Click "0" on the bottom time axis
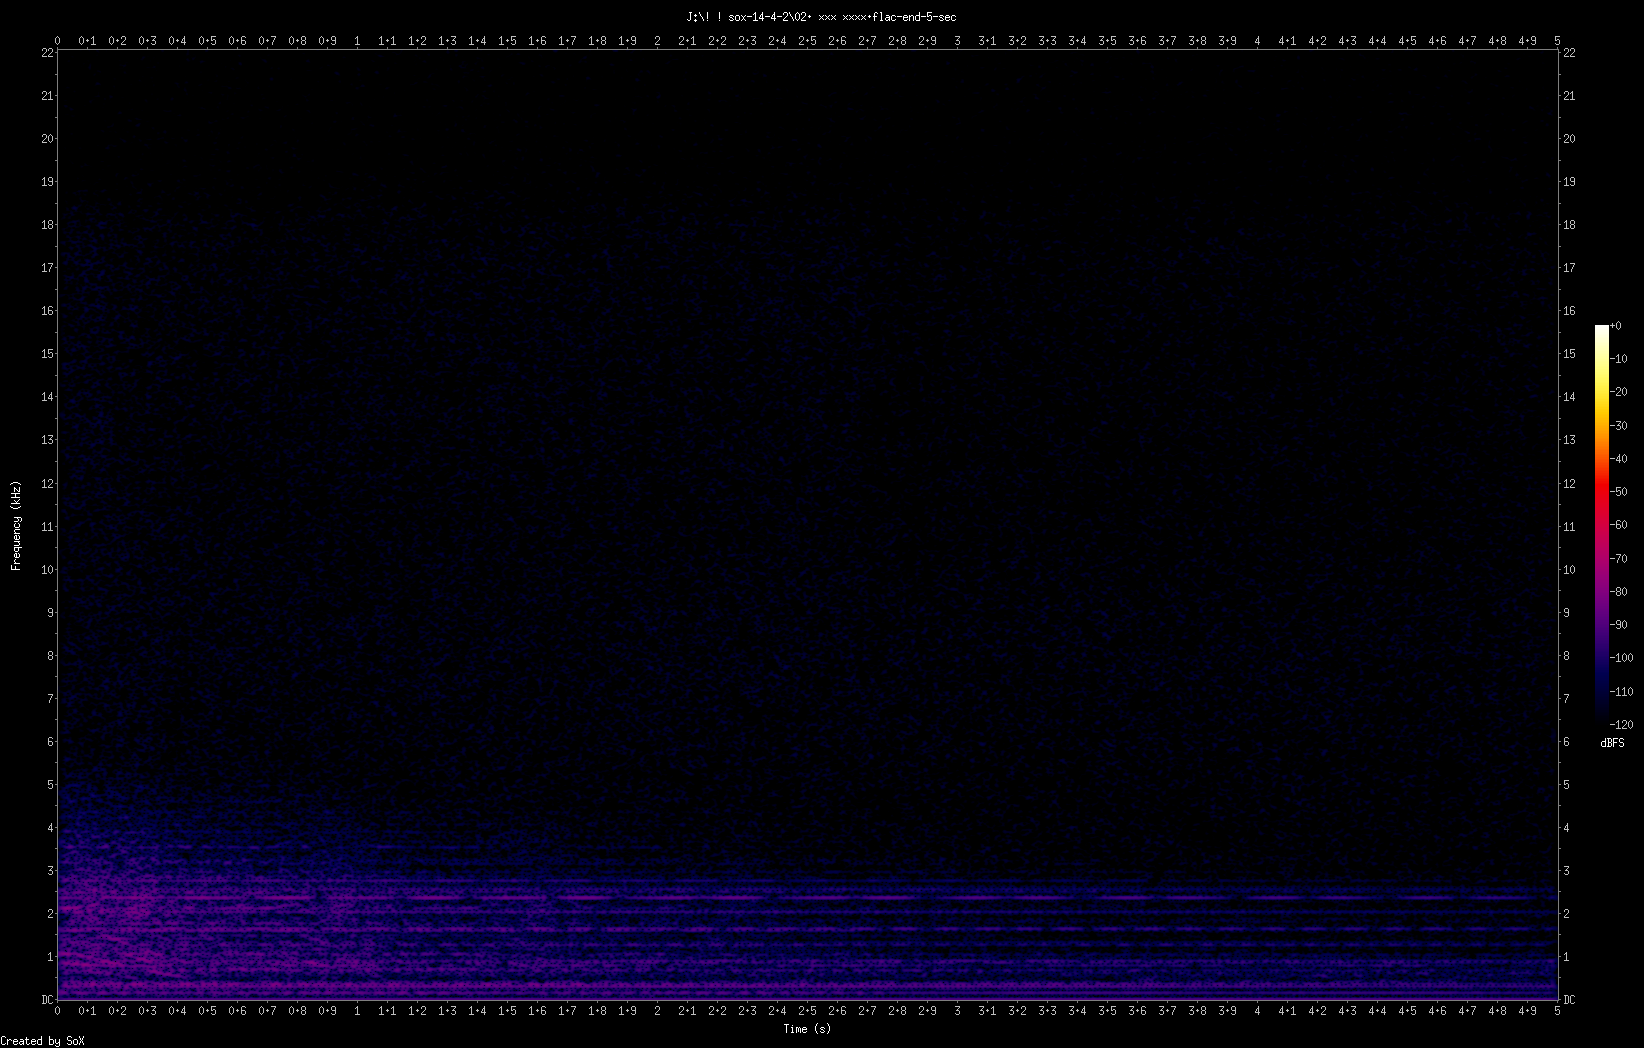 (x=57, y=1011)
